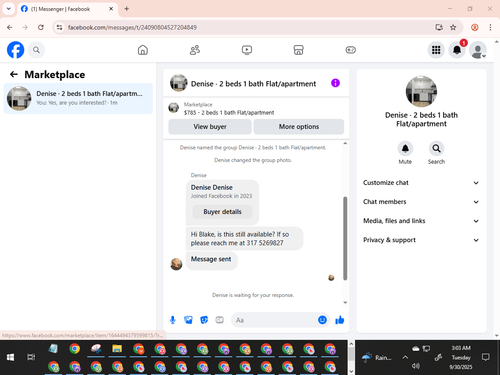Click the chat header group title
This screenshot has height=375, width=500.
(x=253, y=84)
